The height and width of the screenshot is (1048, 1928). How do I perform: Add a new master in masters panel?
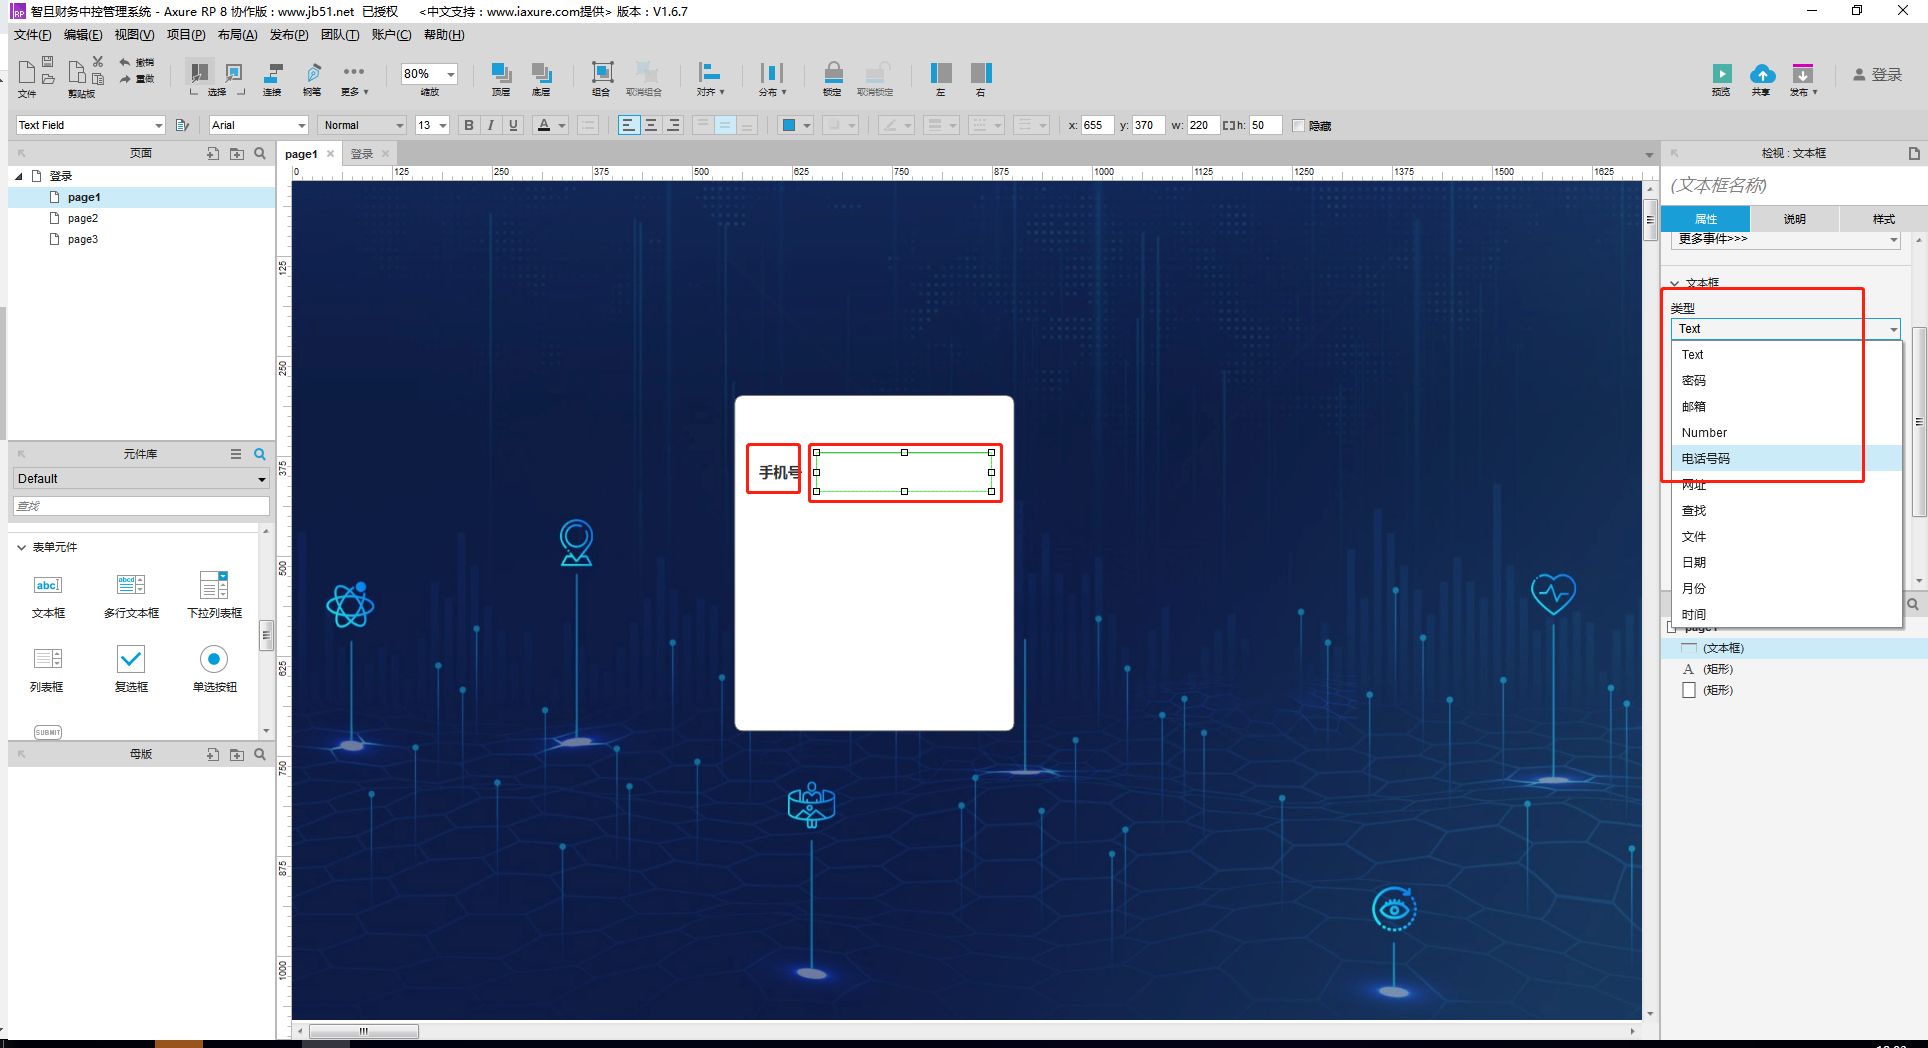(213, 754)
